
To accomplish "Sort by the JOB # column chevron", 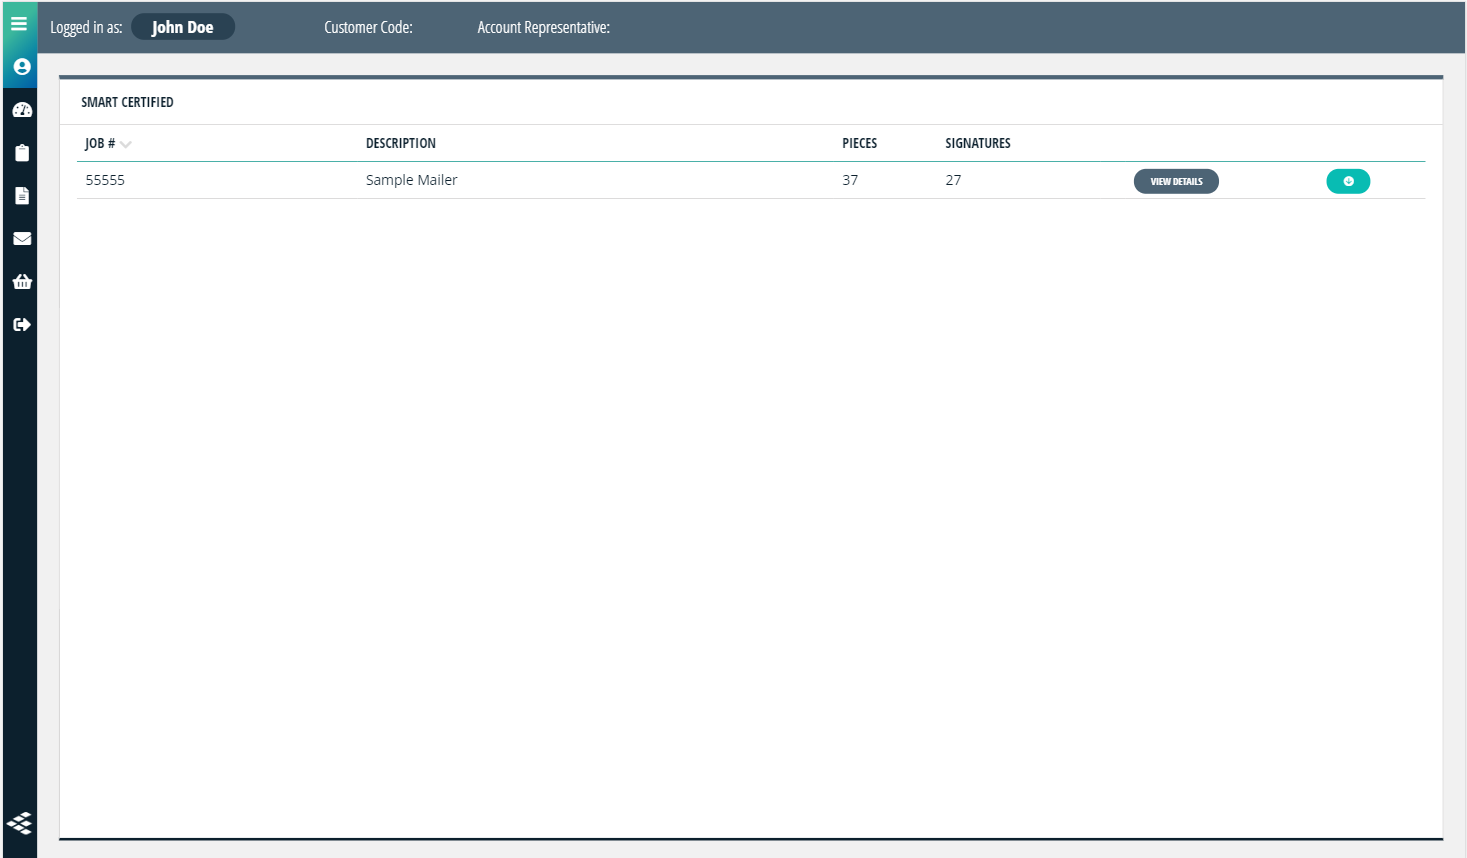I will tap(126, 144).
